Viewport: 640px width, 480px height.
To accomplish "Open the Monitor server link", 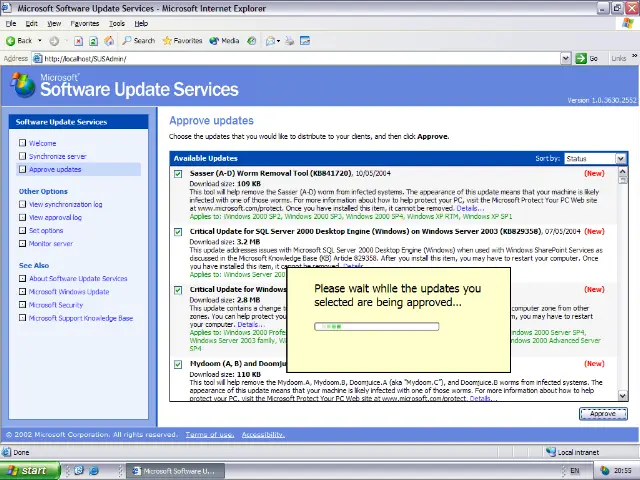I will pyautogui.click(x=51, y=244).
